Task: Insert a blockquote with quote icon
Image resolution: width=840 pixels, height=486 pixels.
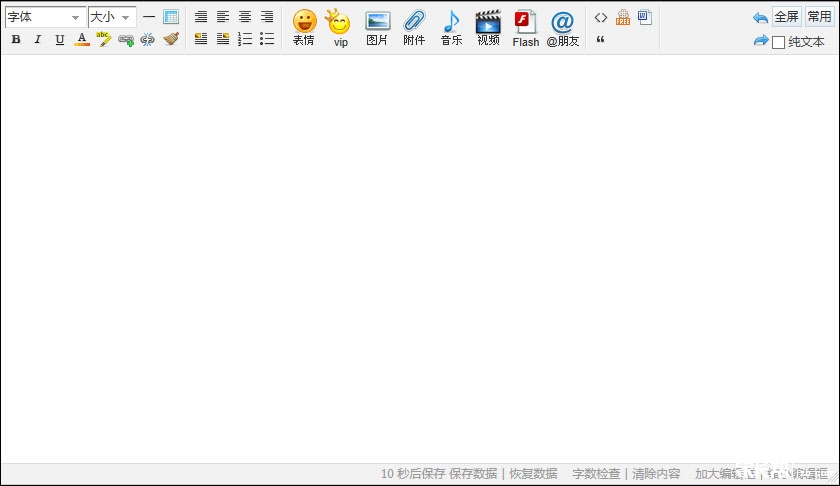Action: click(601, 40)
